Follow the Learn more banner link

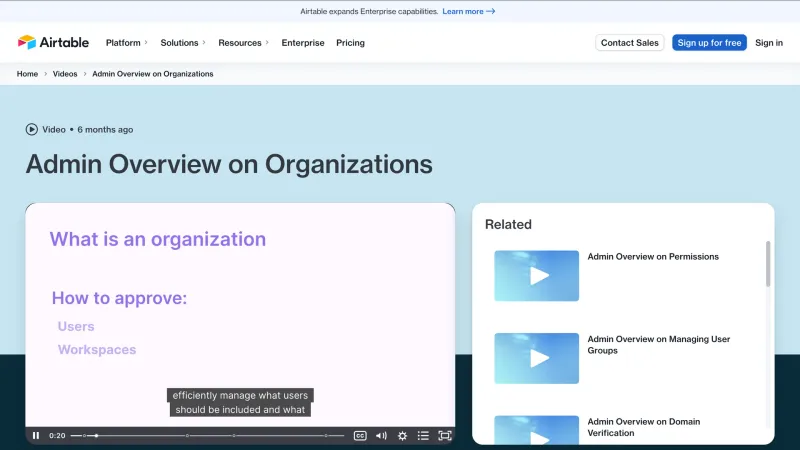pos(468,11)
